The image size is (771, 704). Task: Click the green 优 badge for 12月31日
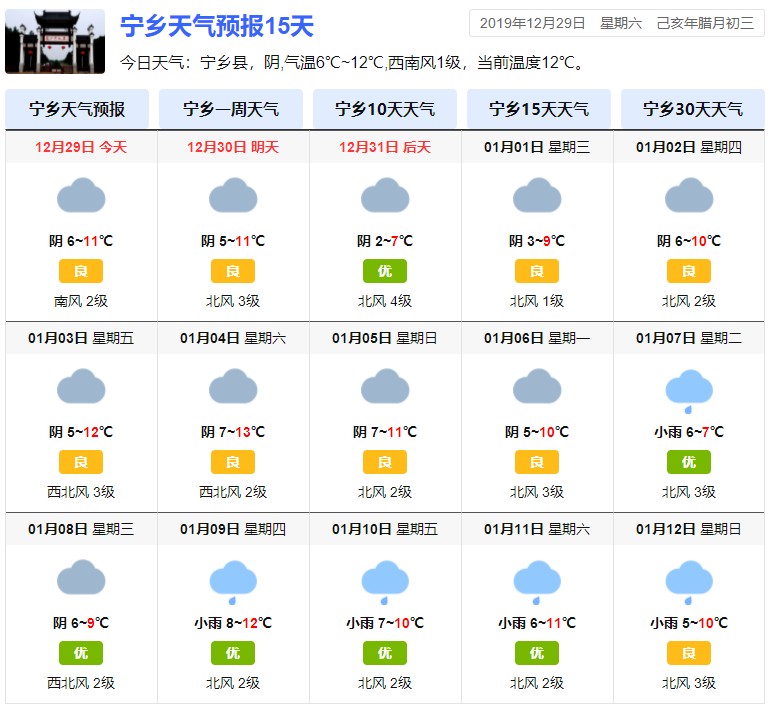pos(385,271)
